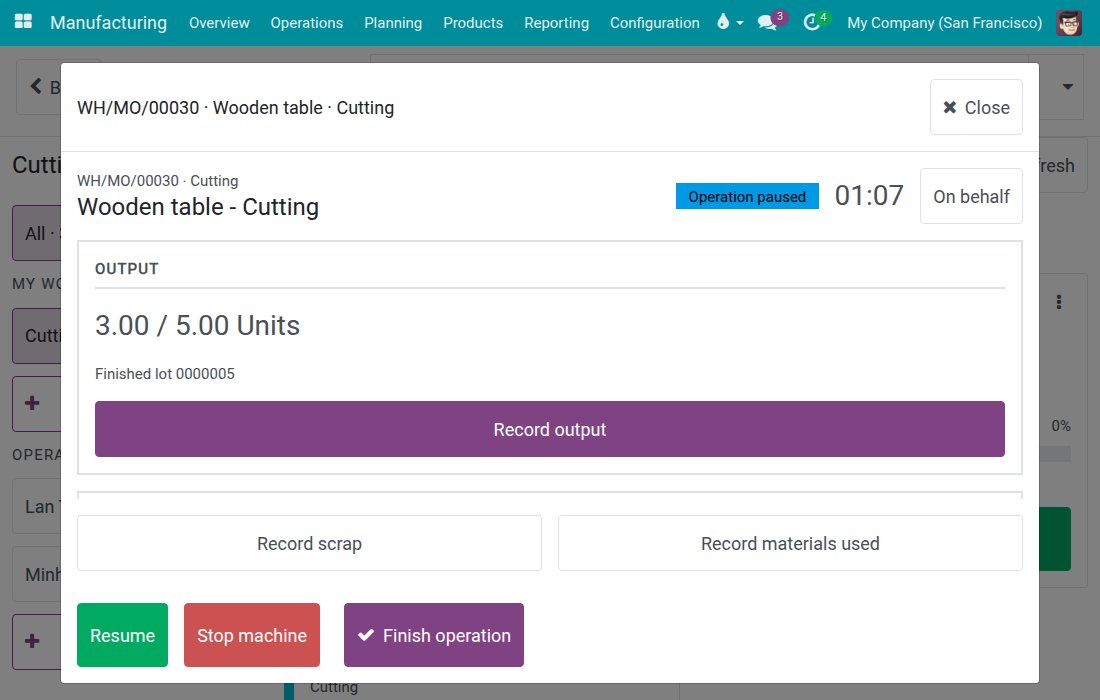Open the apps grid home menu
Viewport: 1100px width, 700px height.
23,22
